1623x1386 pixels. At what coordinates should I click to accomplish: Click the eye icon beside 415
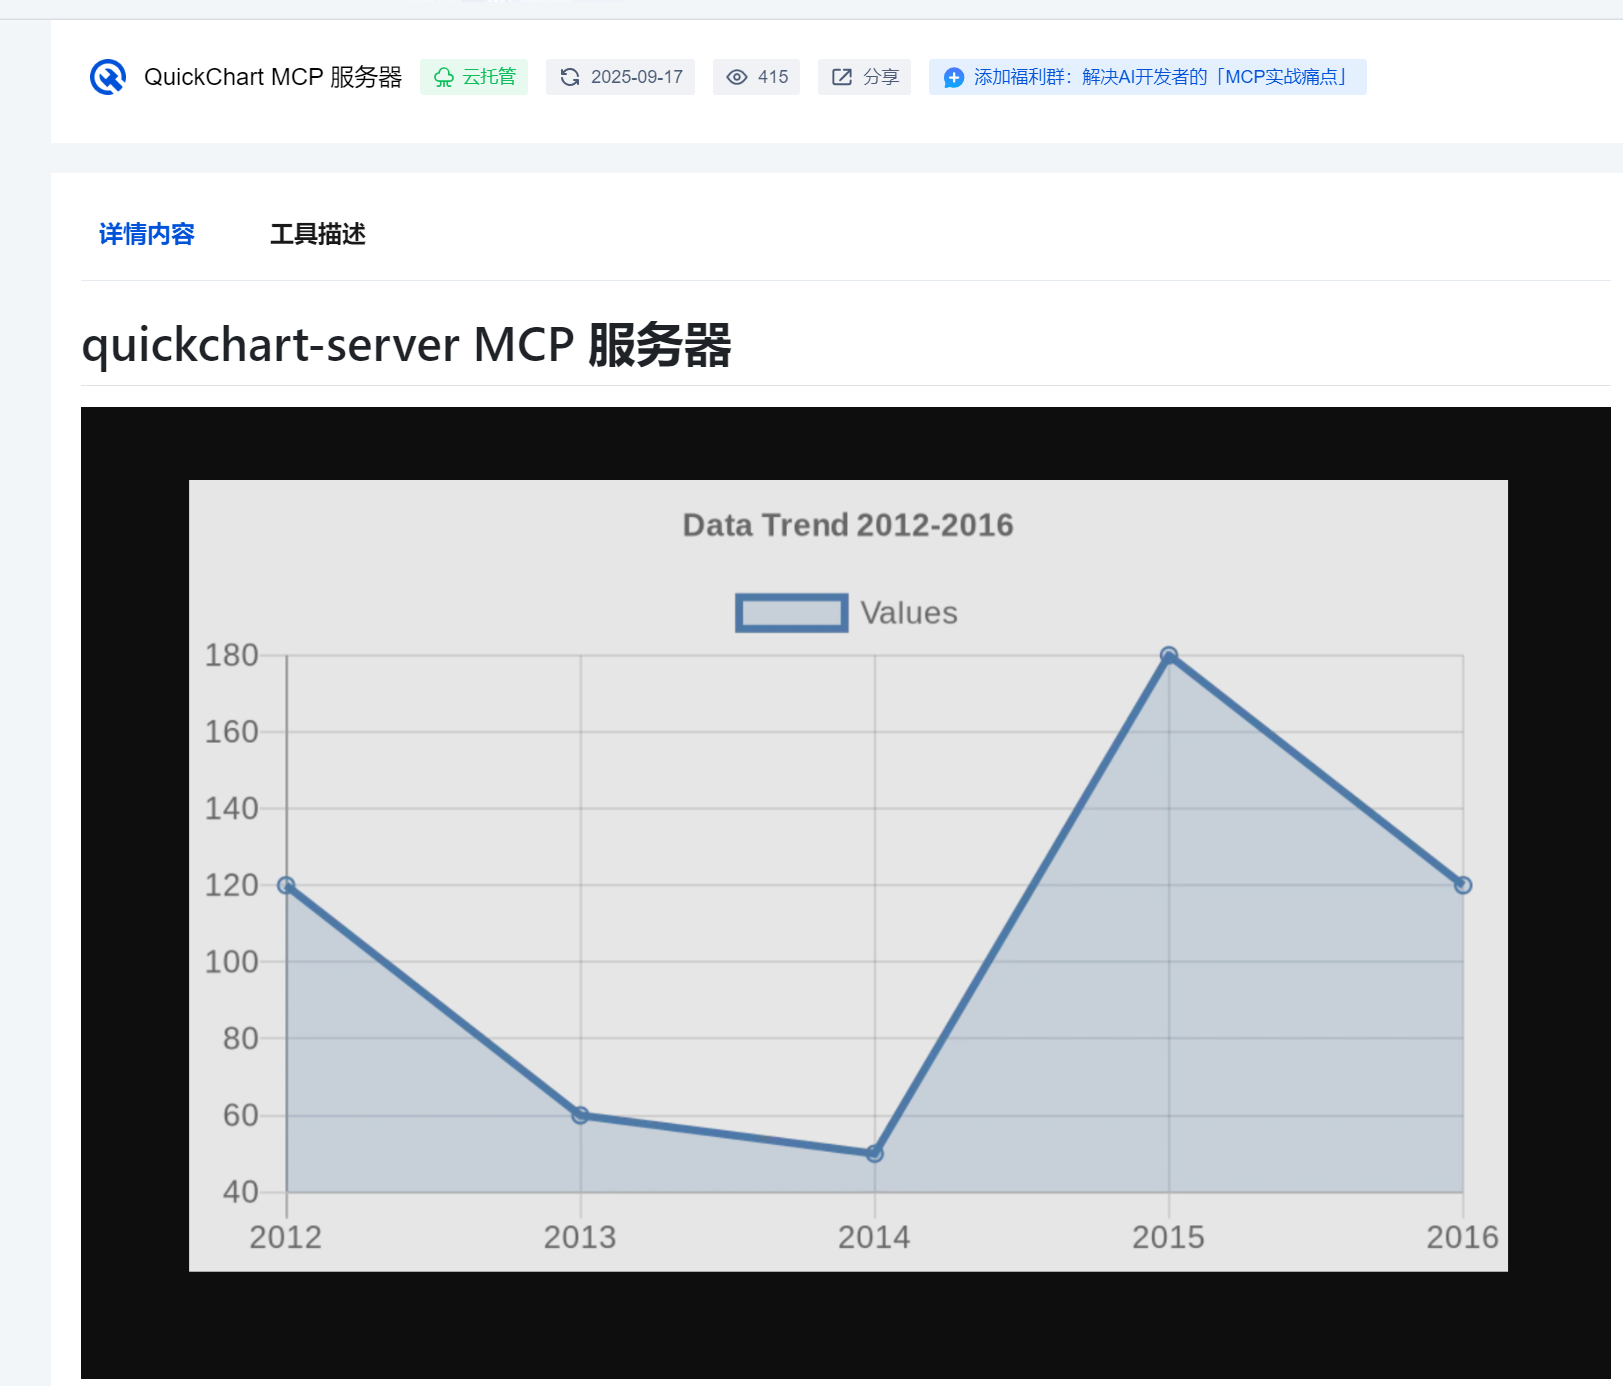tap(737, 77)
